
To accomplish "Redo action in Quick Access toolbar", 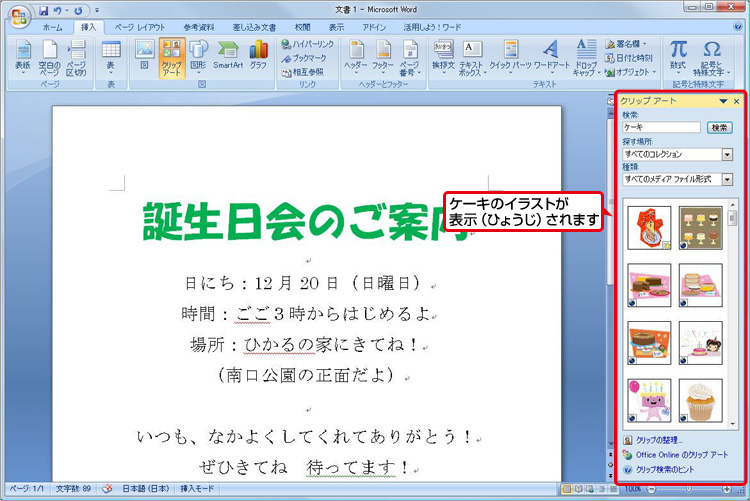I will 78,10.
